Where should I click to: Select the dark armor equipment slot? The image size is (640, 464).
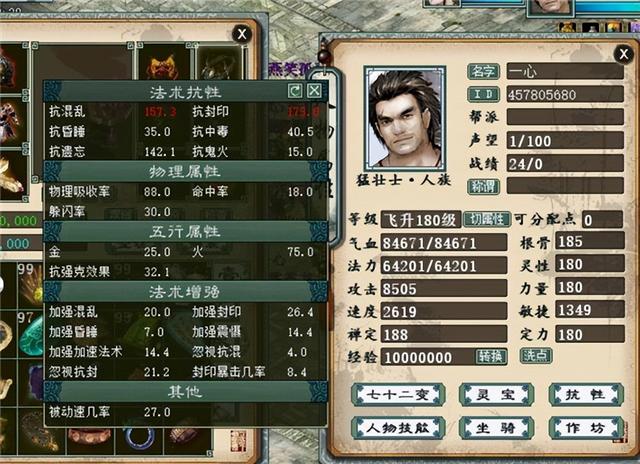[x=220, y=62]
